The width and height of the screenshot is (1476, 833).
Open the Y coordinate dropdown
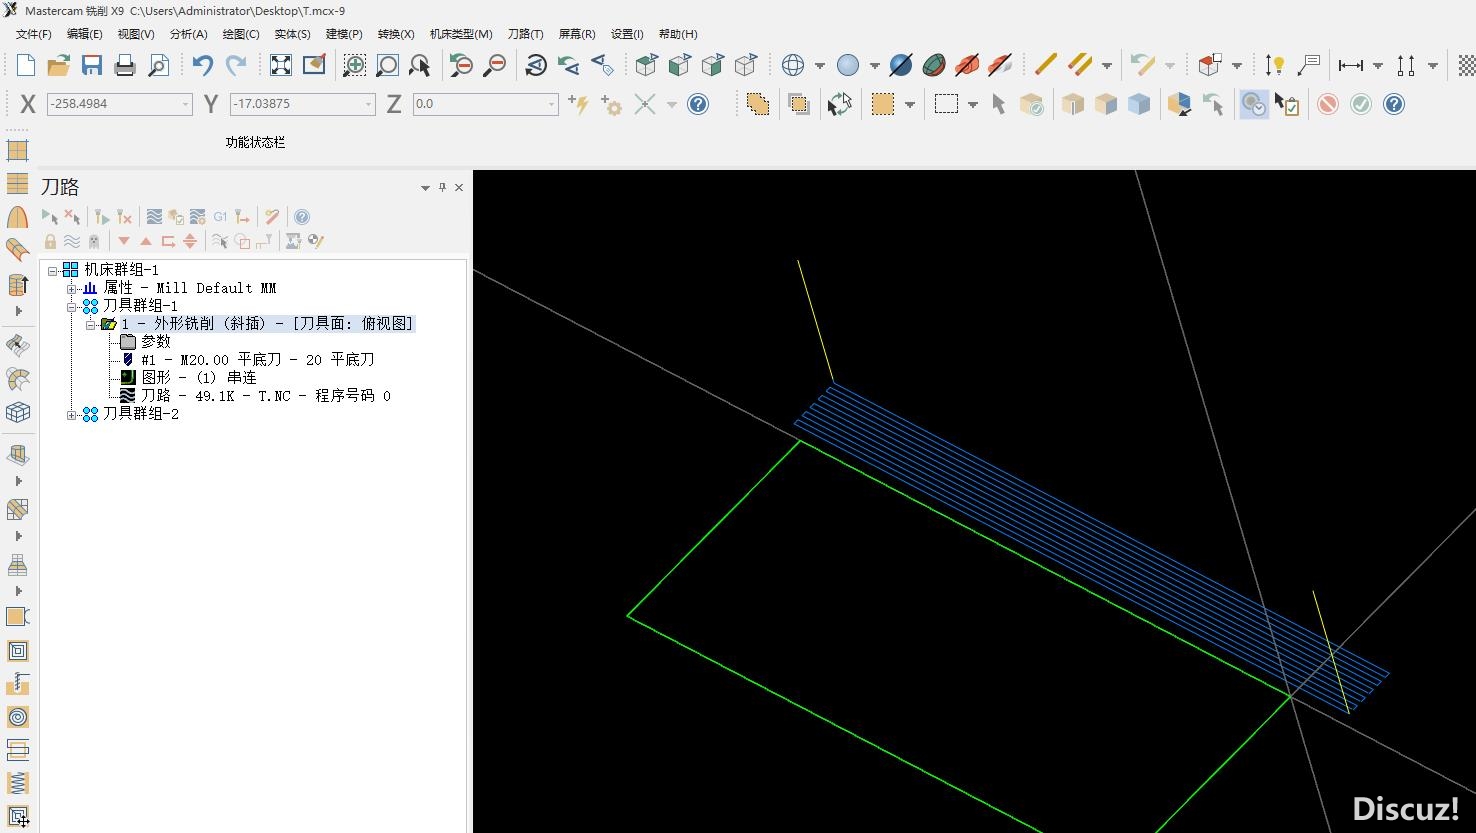pos(368,104)
